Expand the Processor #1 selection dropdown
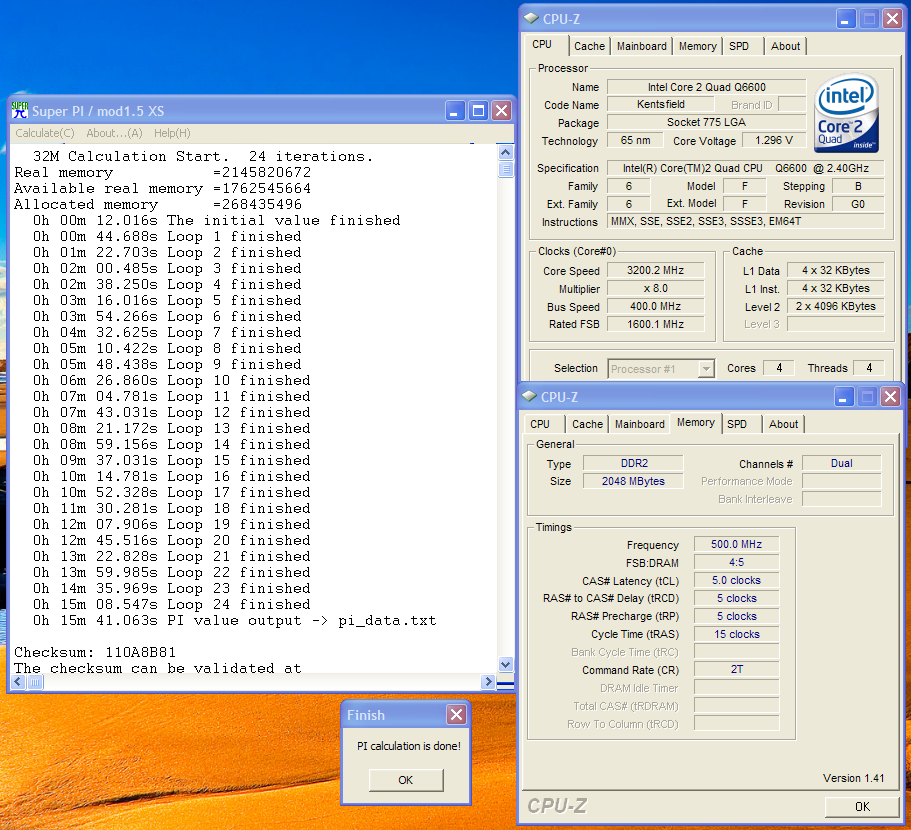911x830 pixels. coord(705,369)
